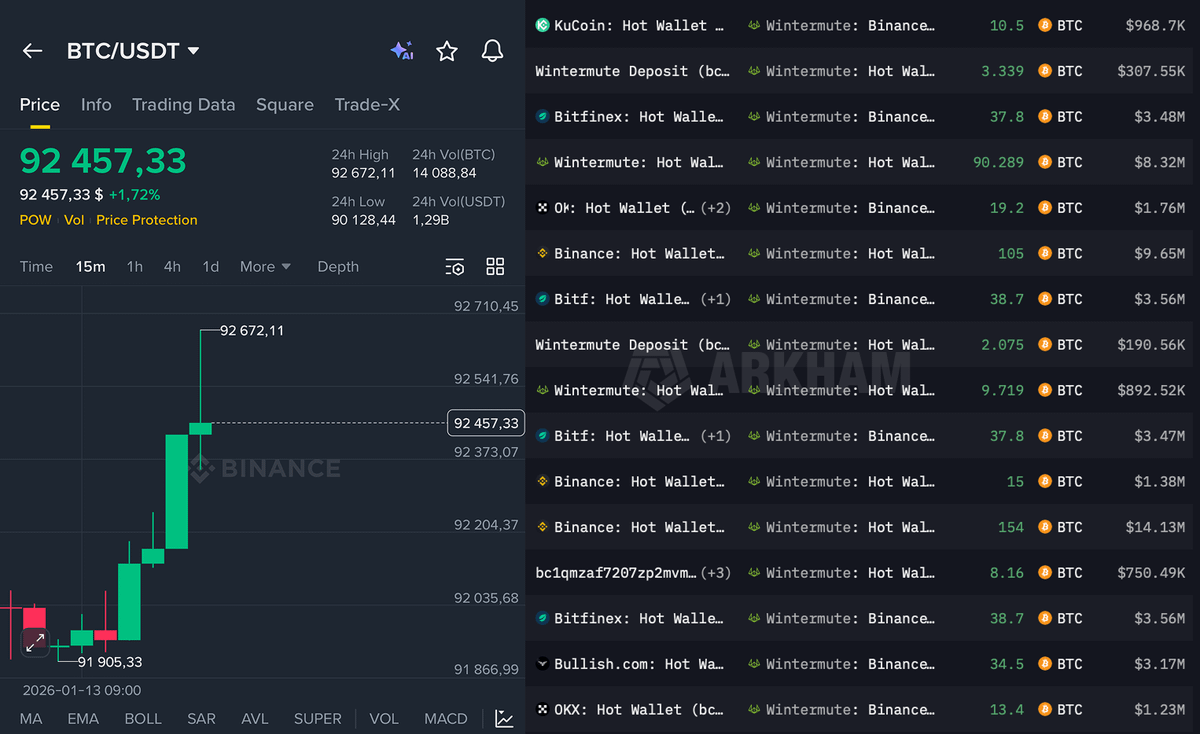Click the Price Protection tag
This screenshot has width=1200, height=734.
147,220
